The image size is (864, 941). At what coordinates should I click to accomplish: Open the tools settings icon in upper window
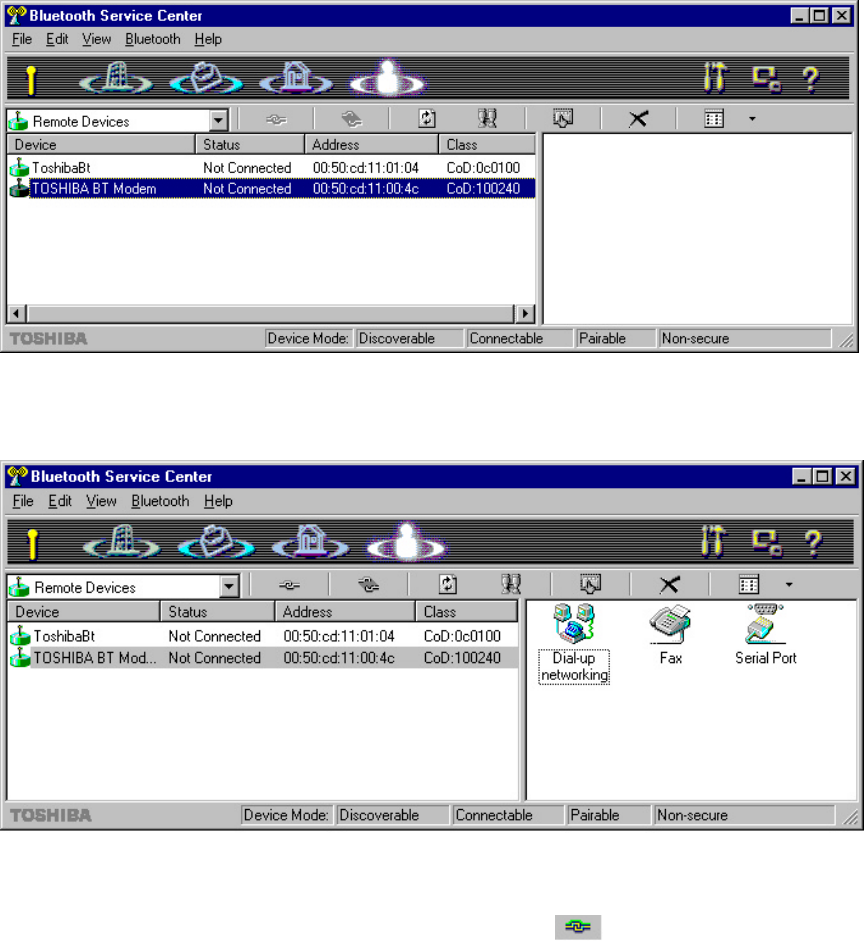click(715, 78)
